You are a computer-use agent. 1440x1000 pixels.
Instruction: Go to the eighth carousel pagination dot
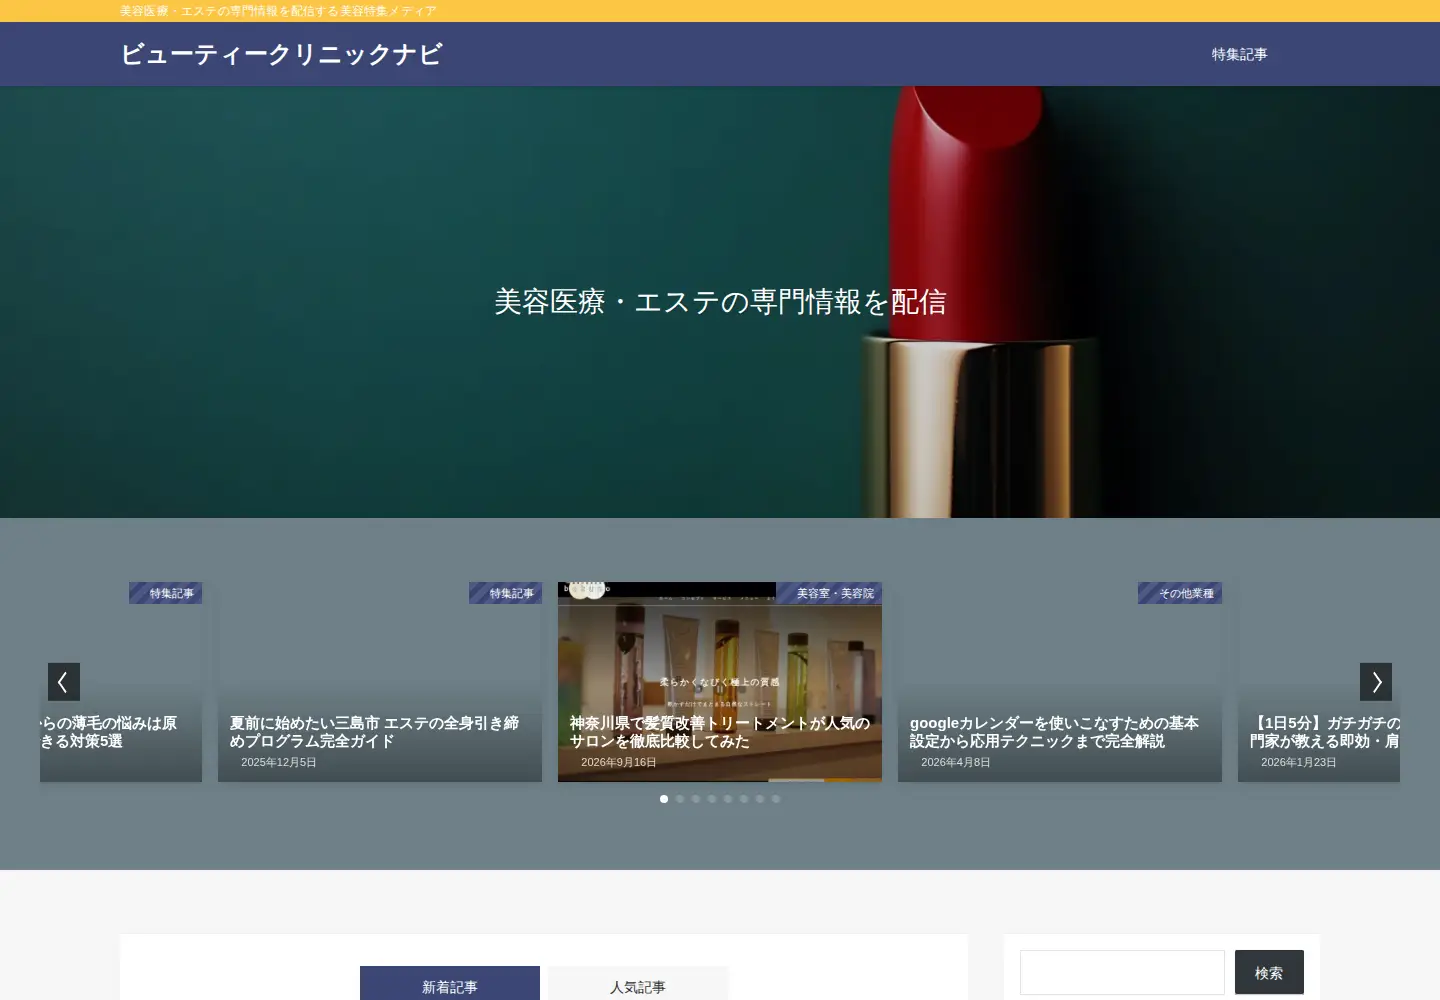tap(776, 799)
